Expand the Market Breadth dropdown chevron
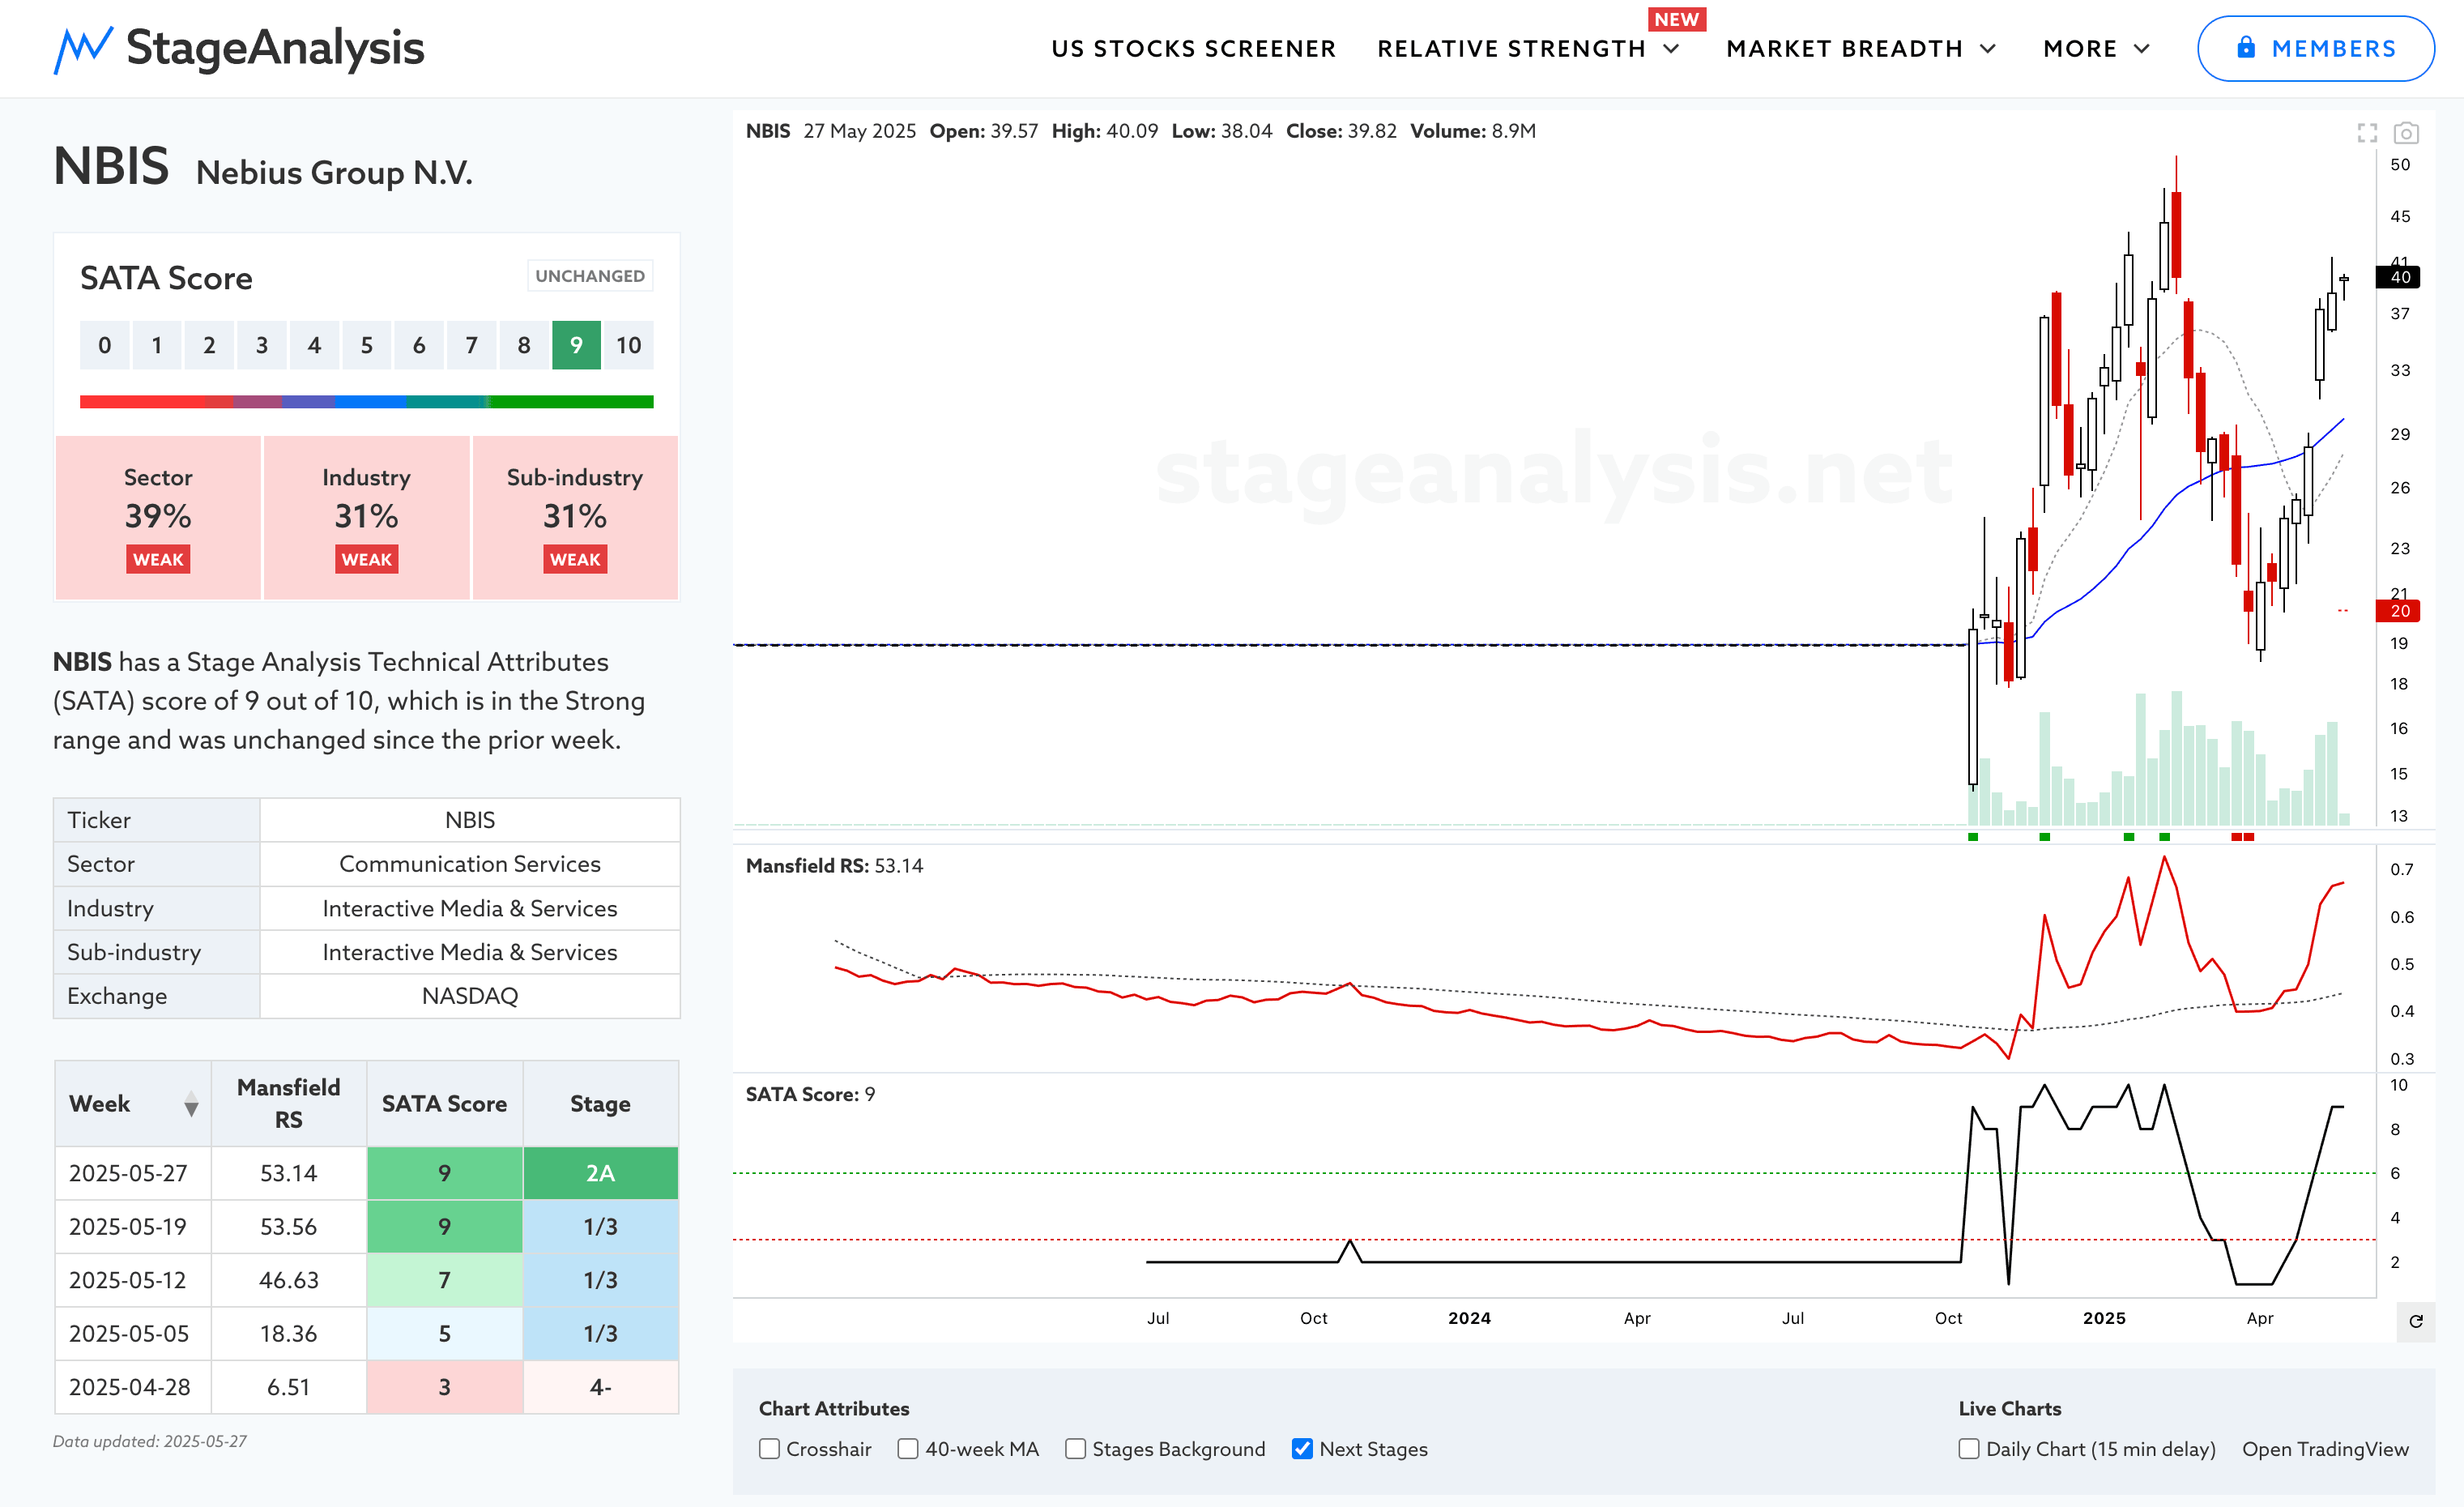2464x1507 pixels. point(1988,49)
